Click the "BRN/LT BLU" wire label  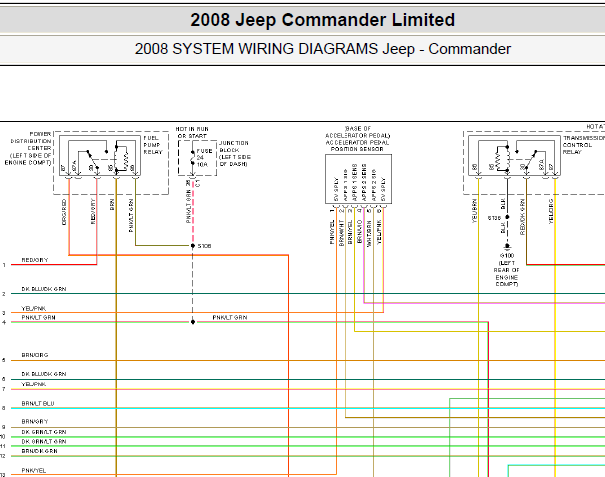pyautogui.click(x=38, y=403)
